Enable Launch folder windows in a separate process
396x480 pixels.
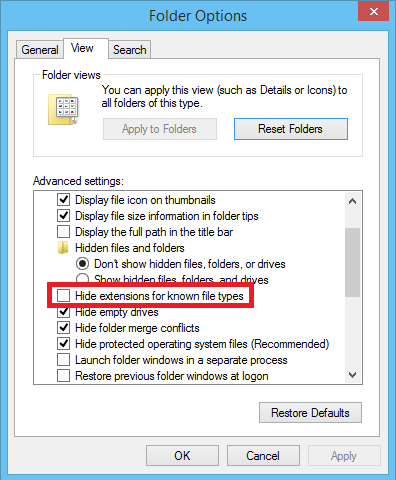63,360
